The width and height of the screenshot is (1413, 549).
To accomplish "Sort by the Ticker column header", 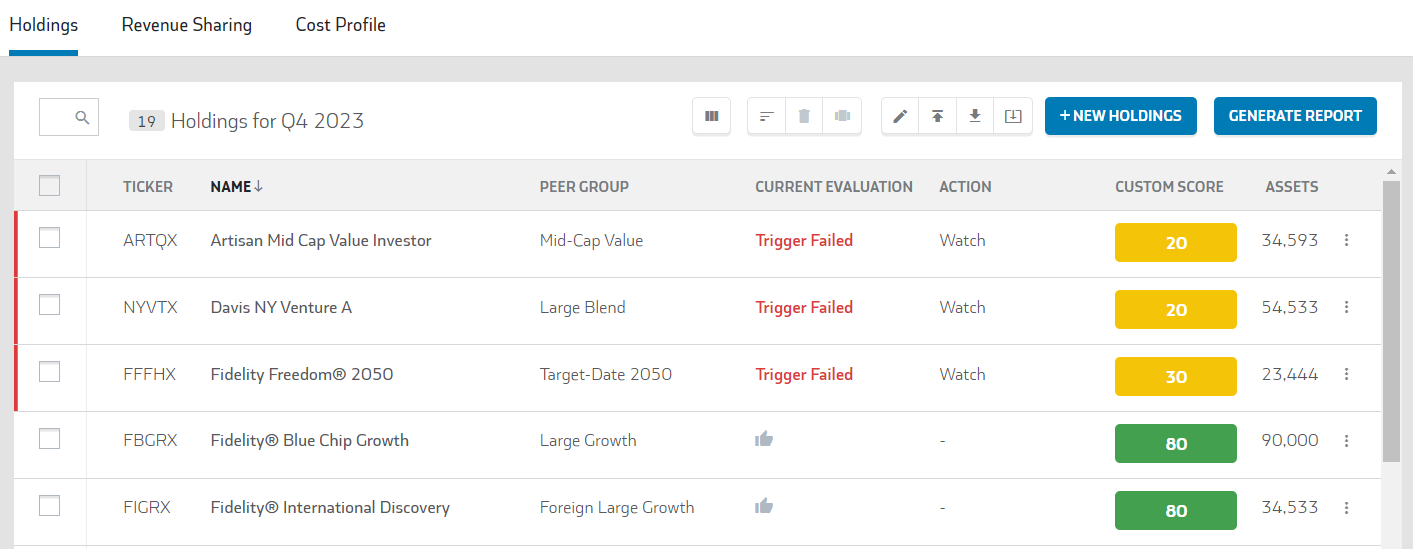I will point(148,186).
